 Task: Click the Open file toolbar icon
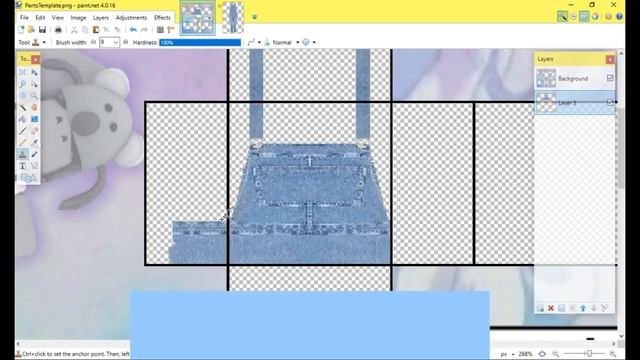click(31, 30)
